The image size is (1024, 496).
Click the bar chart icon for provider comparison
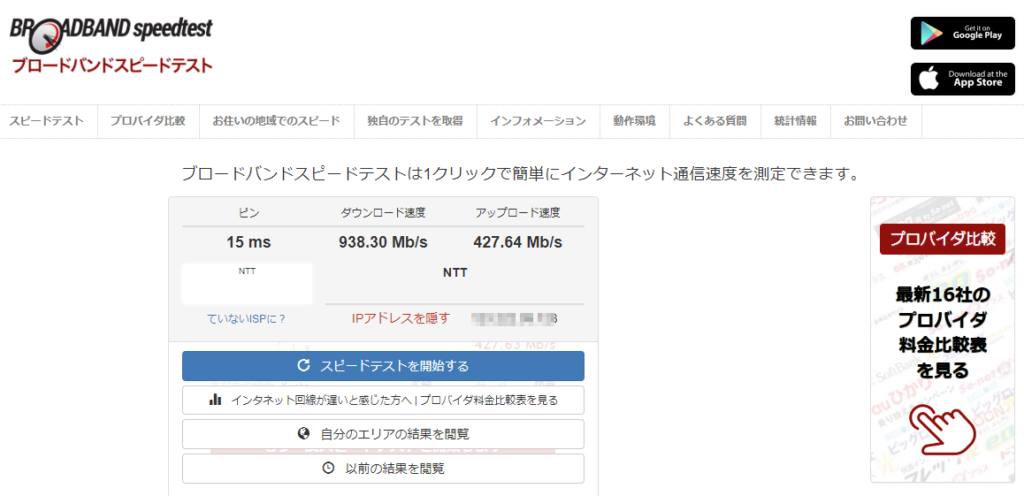click(x=215, y=400)
